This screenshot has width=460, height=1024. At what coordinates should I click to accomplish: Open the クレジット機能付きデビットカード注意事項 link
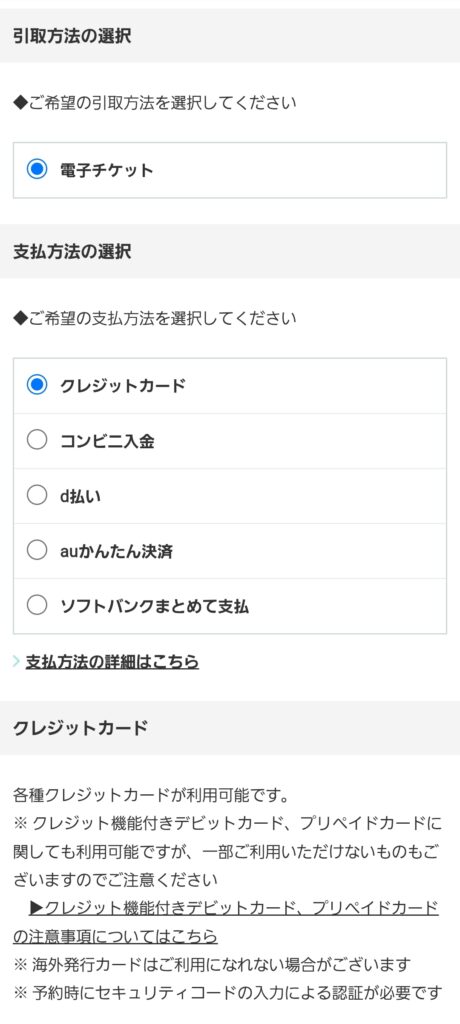[x=225, y=922]
